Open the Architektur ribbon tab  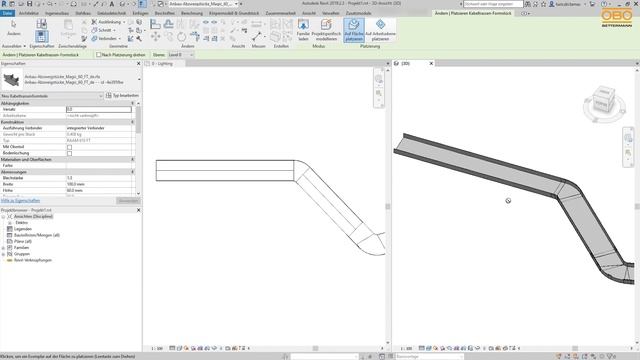coord(29,13)
